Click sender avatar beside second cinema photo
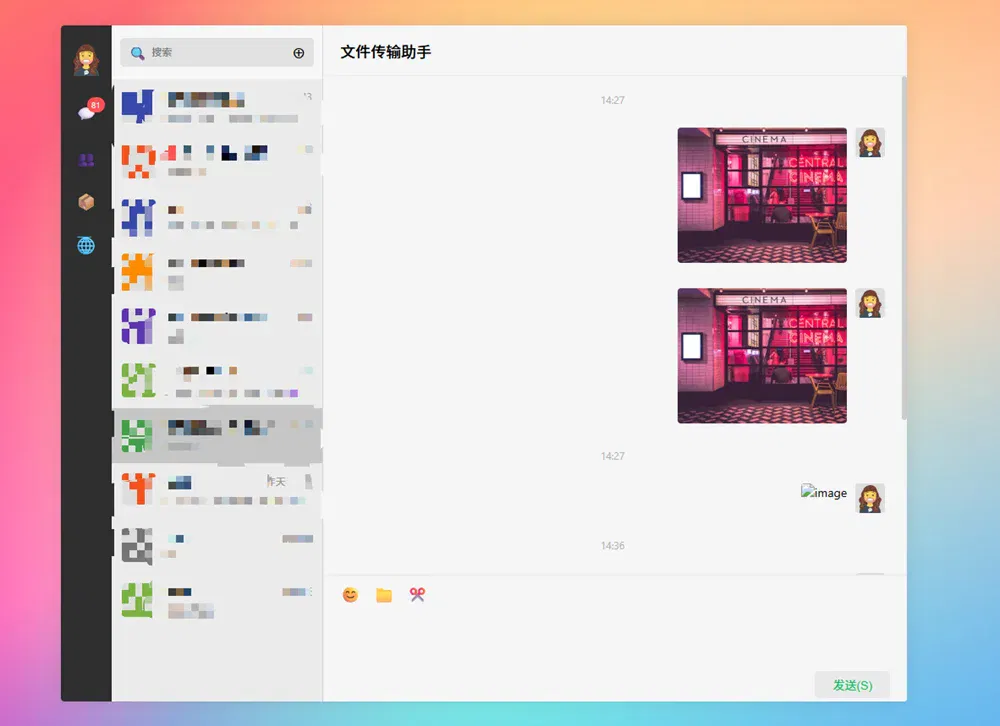 [x=870, y=303]
